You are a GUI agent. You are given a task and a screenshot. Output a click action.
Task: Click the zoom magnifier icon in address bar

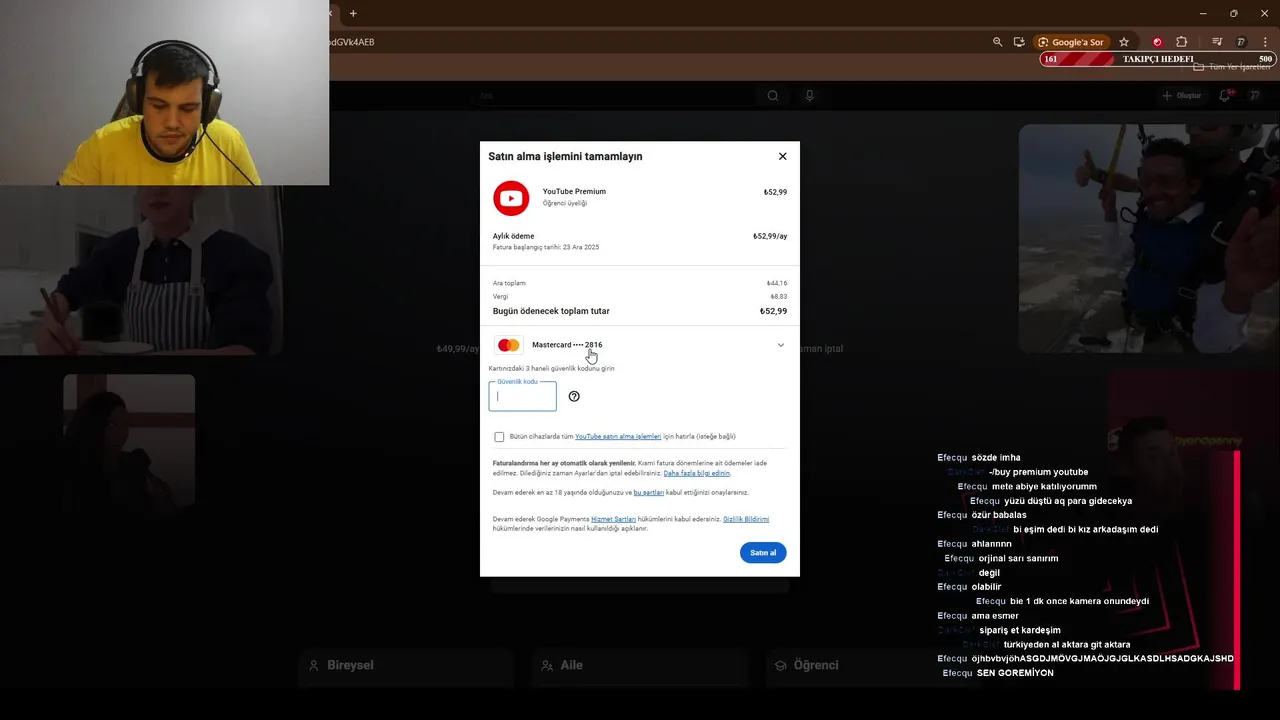[x=997, y=42]
